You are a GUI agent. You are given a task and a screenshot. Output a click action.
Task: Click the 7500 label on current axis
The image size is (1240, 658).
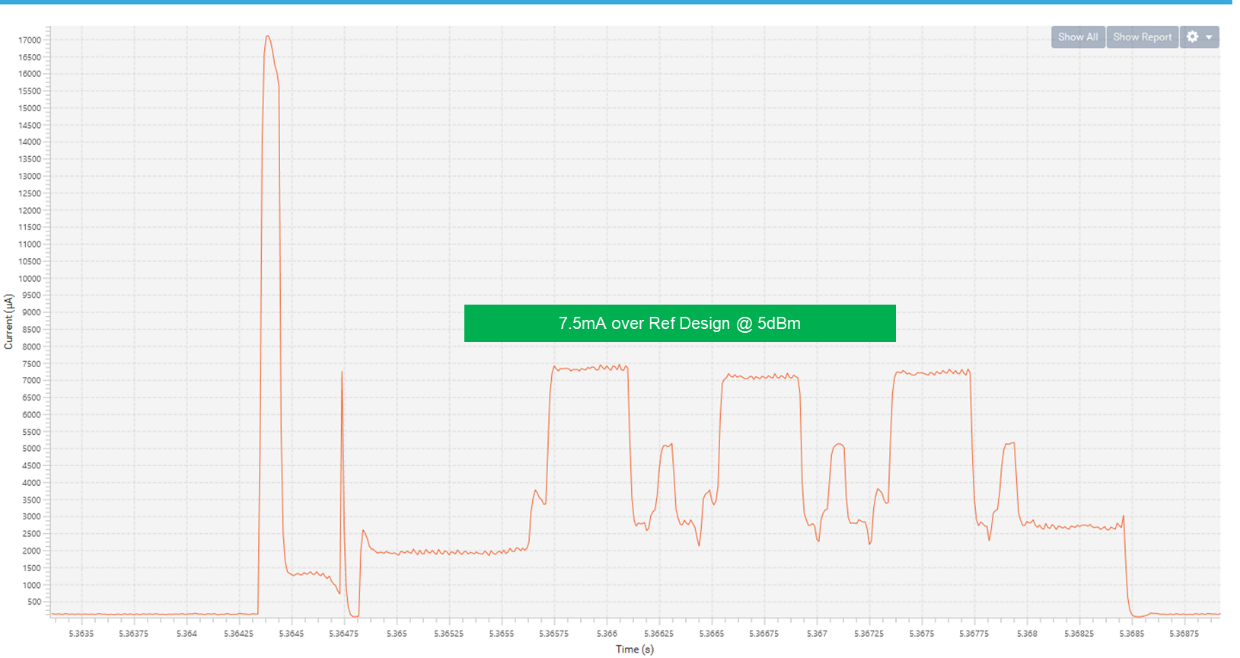[x=31, y=363]
